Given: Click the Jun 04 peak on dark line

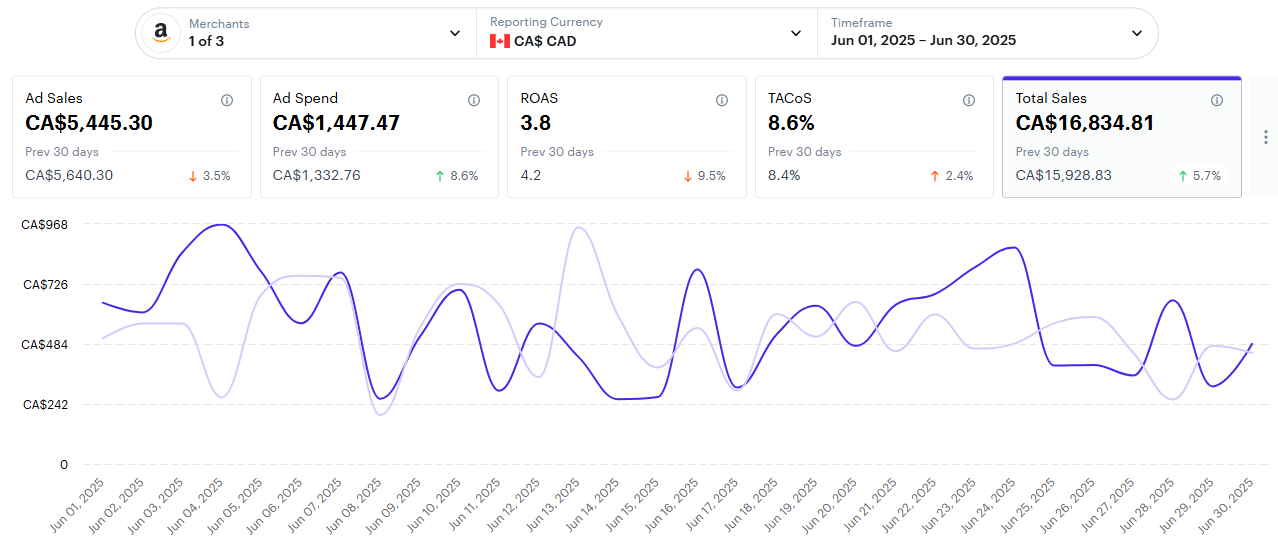Looking at the screenshot, I should point(220,225).
